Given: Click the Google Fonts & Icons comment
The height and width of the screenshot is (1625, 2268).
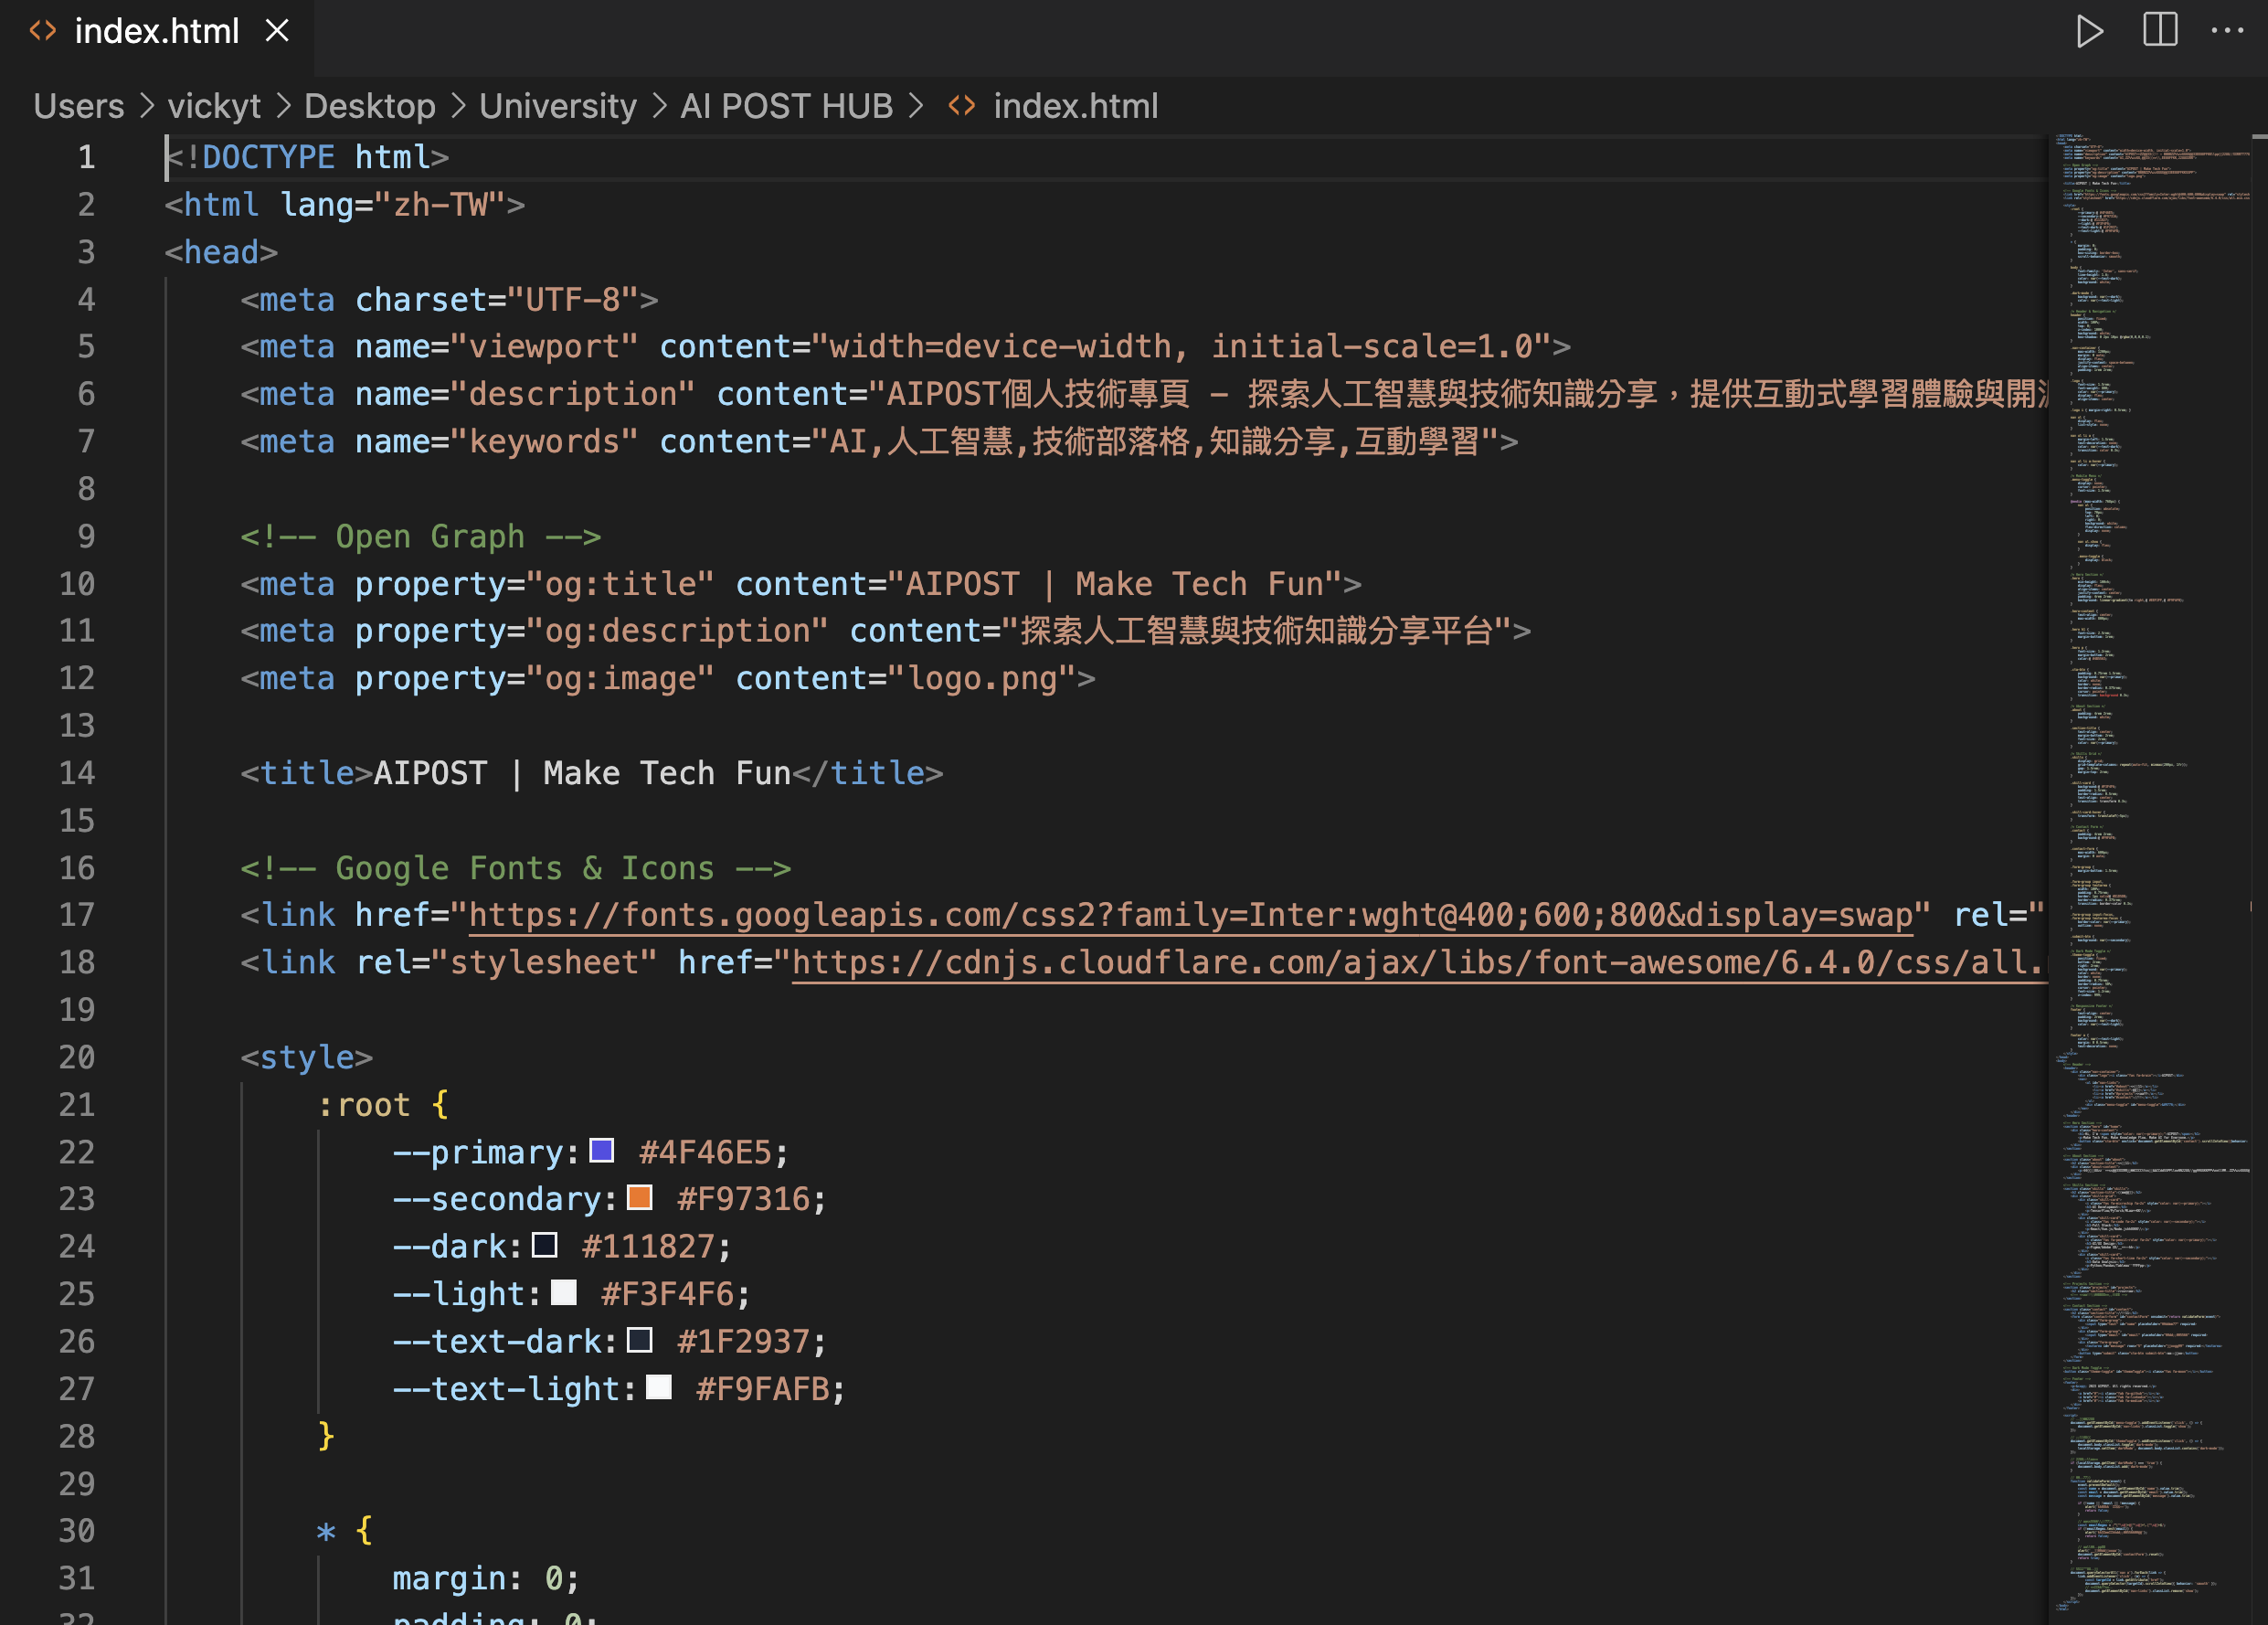Looking at the screenshot, I should 516,868.
